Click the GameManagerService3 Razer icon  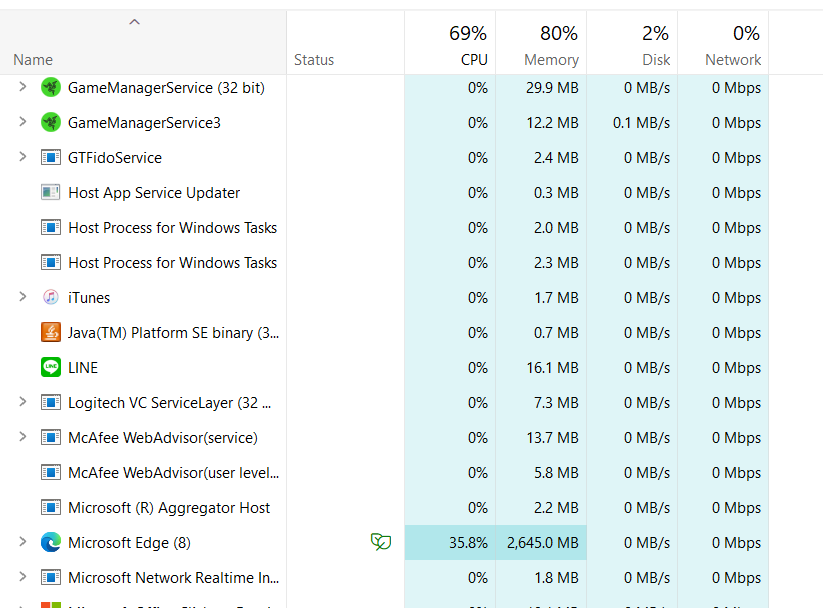[x=51, y=123]
